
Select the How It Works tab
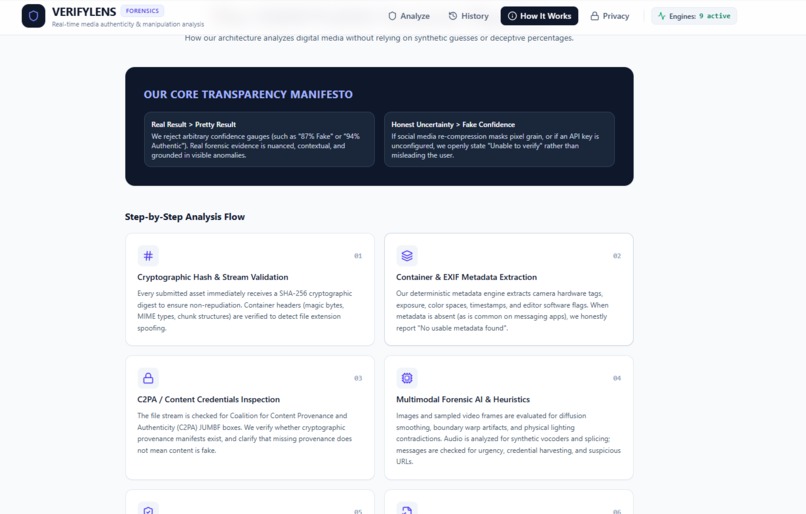pos(539,16)
